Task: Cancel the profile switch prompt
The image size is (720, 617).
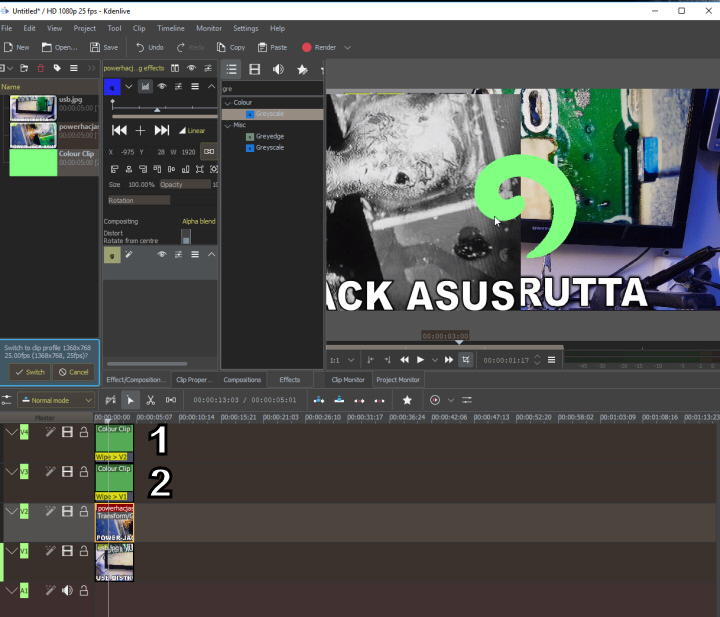Action: tap(73, 372)
